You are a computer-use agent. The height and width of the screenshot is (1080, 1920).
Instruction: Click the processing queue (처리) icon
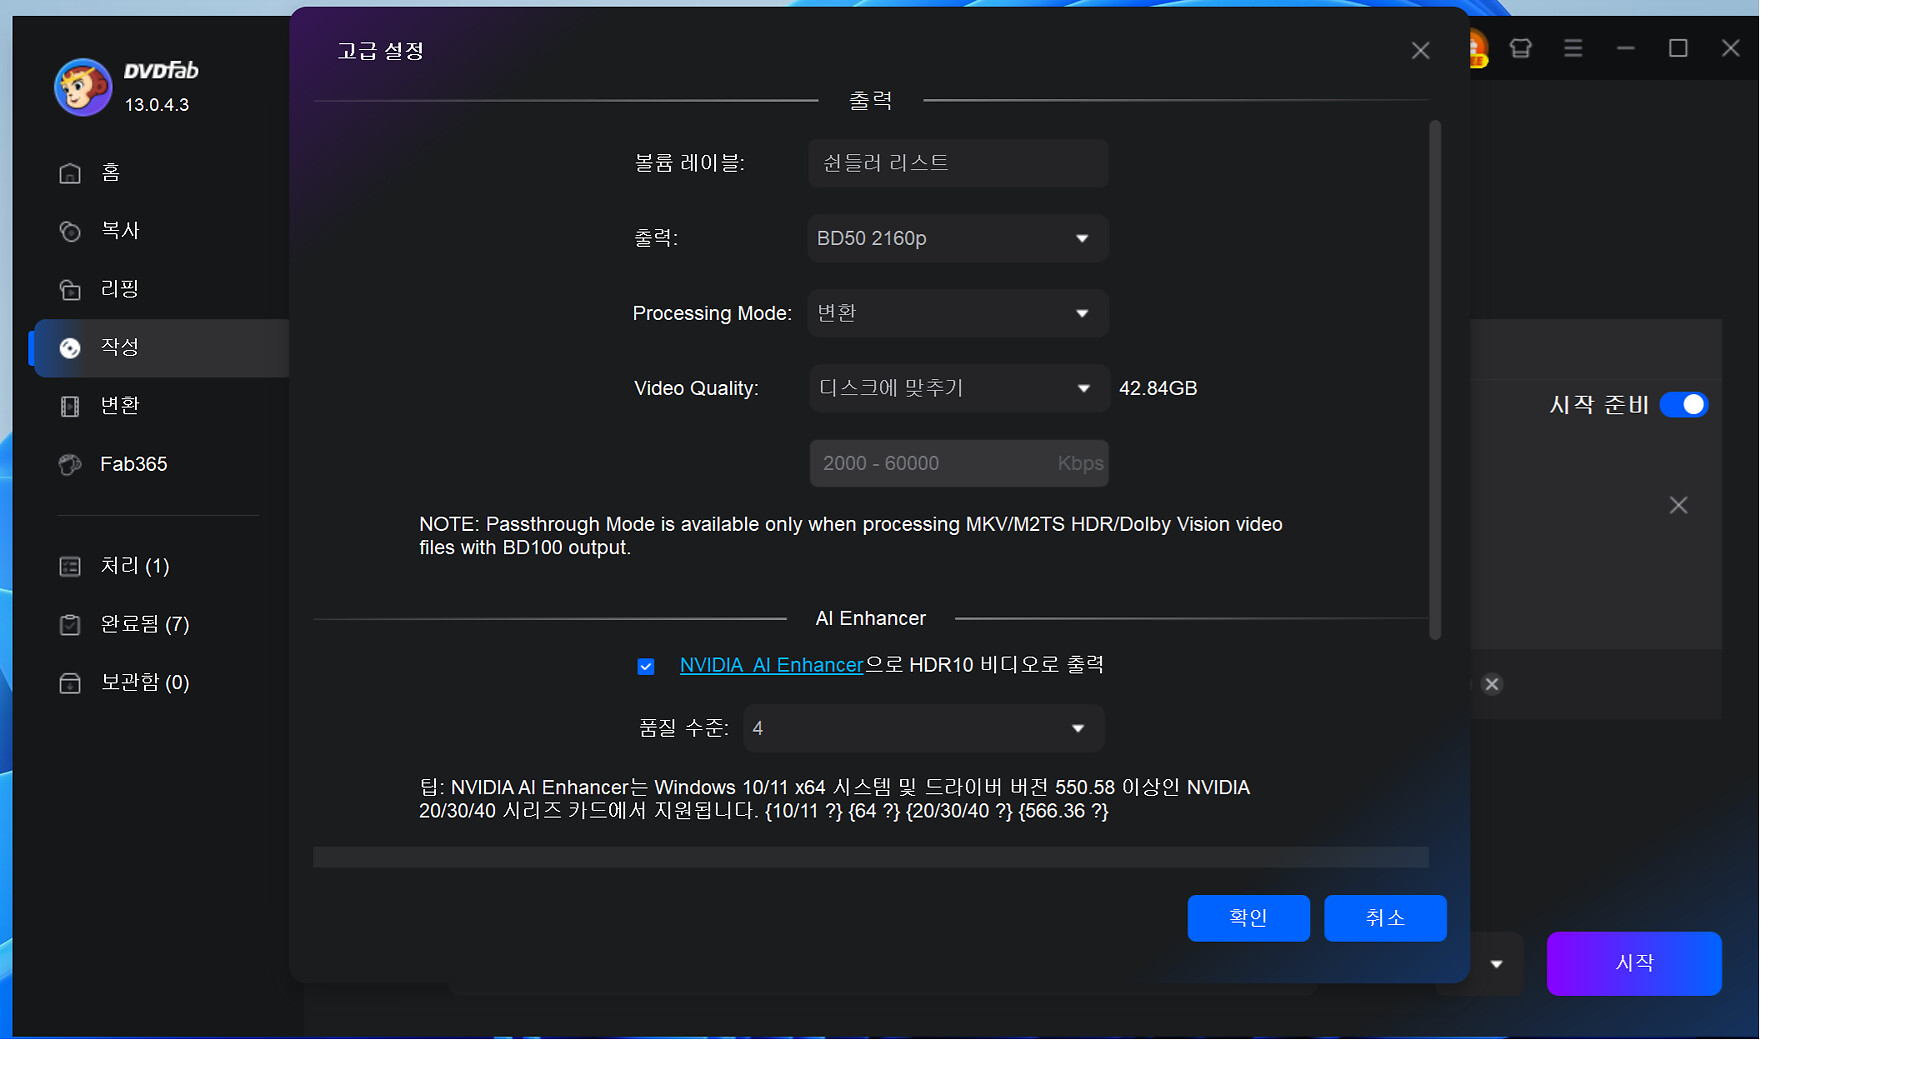pos(70,567)
